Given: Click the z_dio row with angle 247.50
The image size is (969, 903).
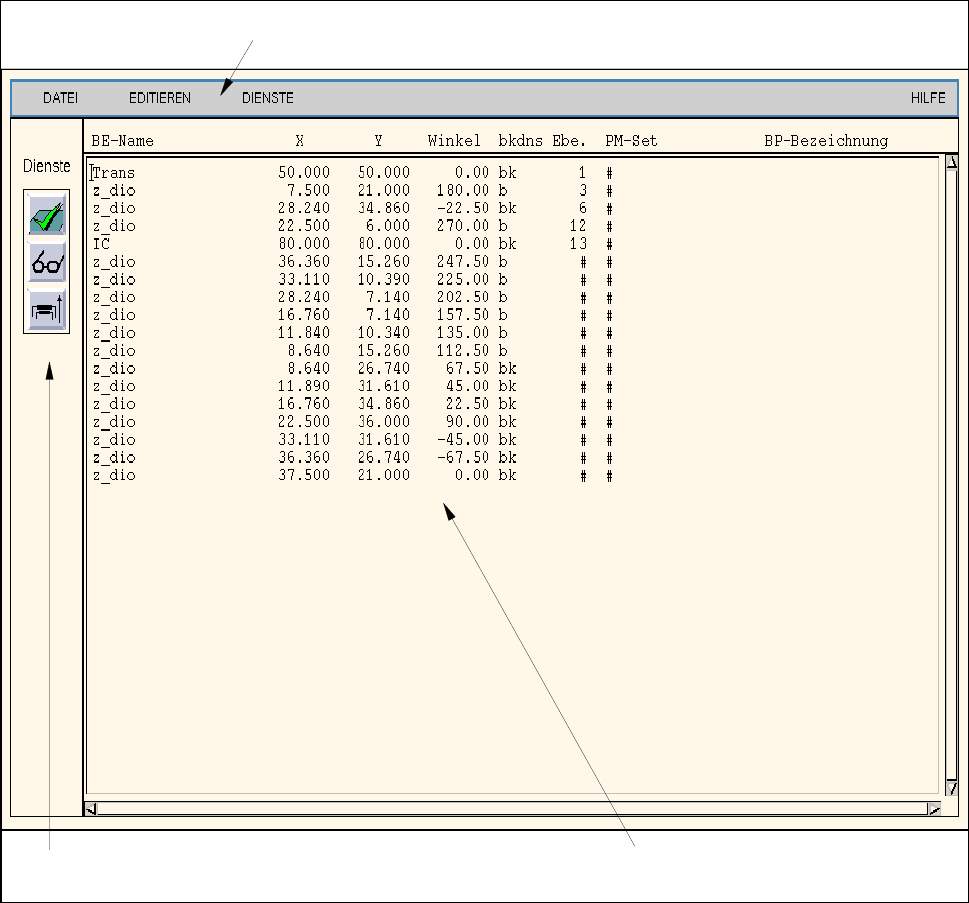Looking at the screenshot, I should (x=114, y=262).
